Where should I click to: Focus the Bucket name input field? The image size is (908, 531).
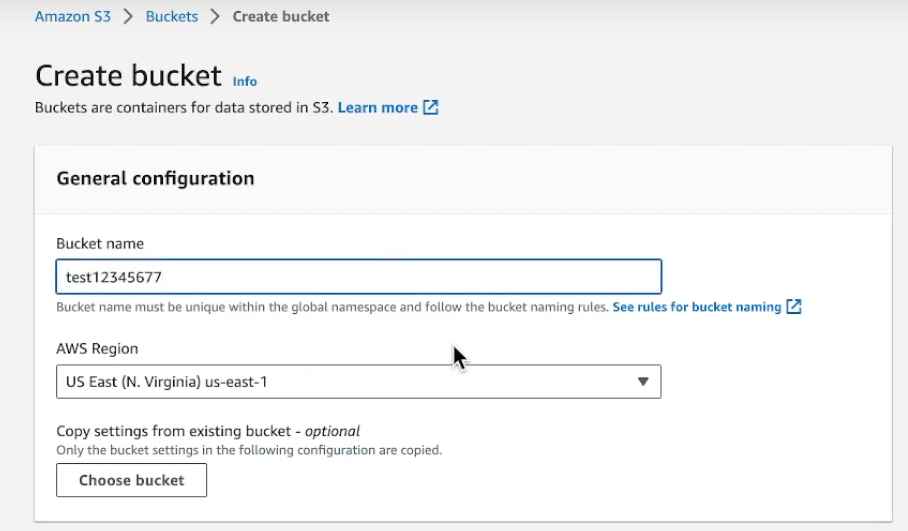358,277
